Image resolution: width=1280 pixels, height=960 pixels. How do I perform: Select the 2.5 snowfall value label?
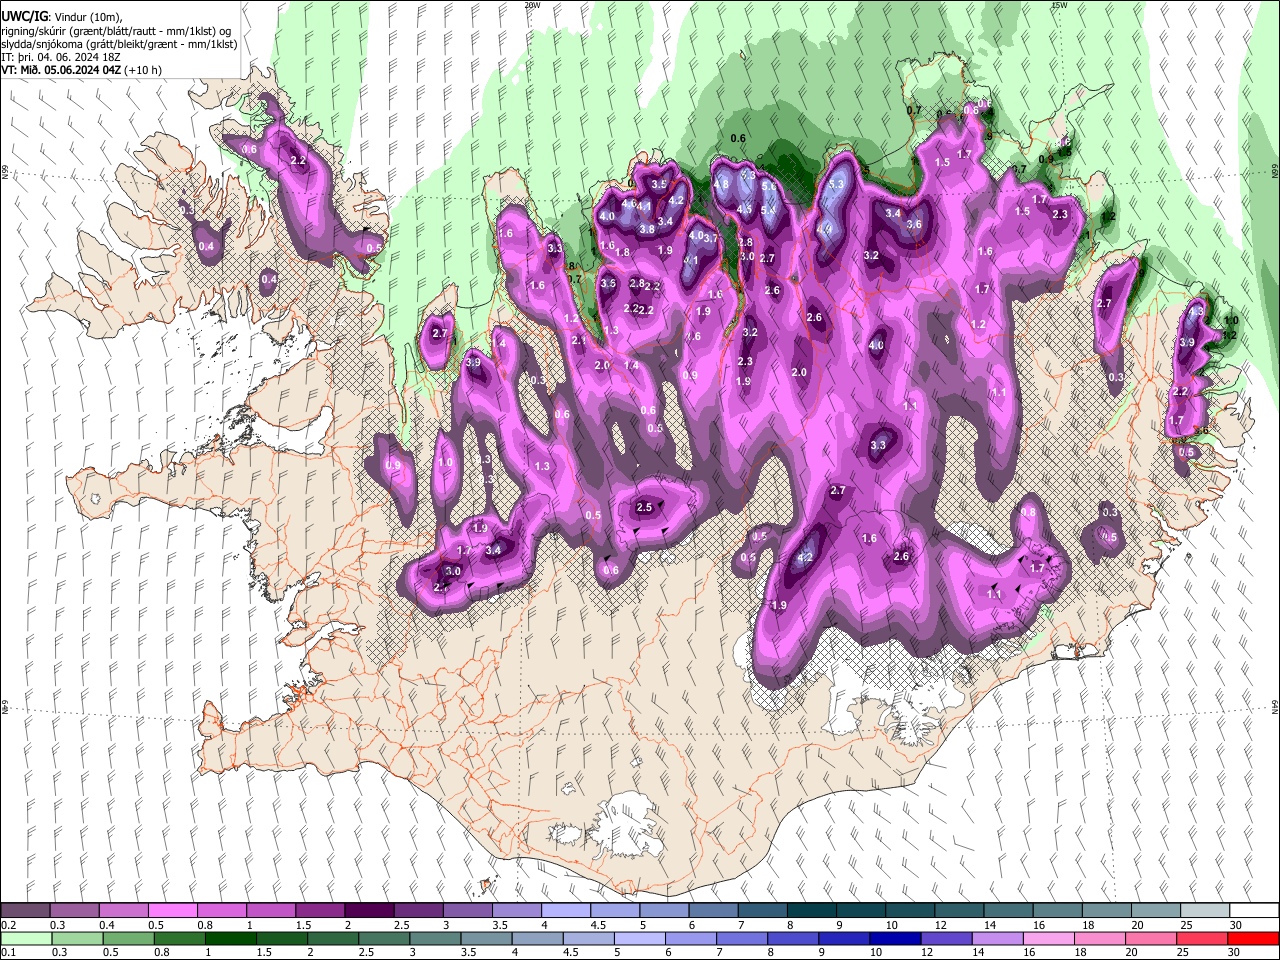point(644,507)
